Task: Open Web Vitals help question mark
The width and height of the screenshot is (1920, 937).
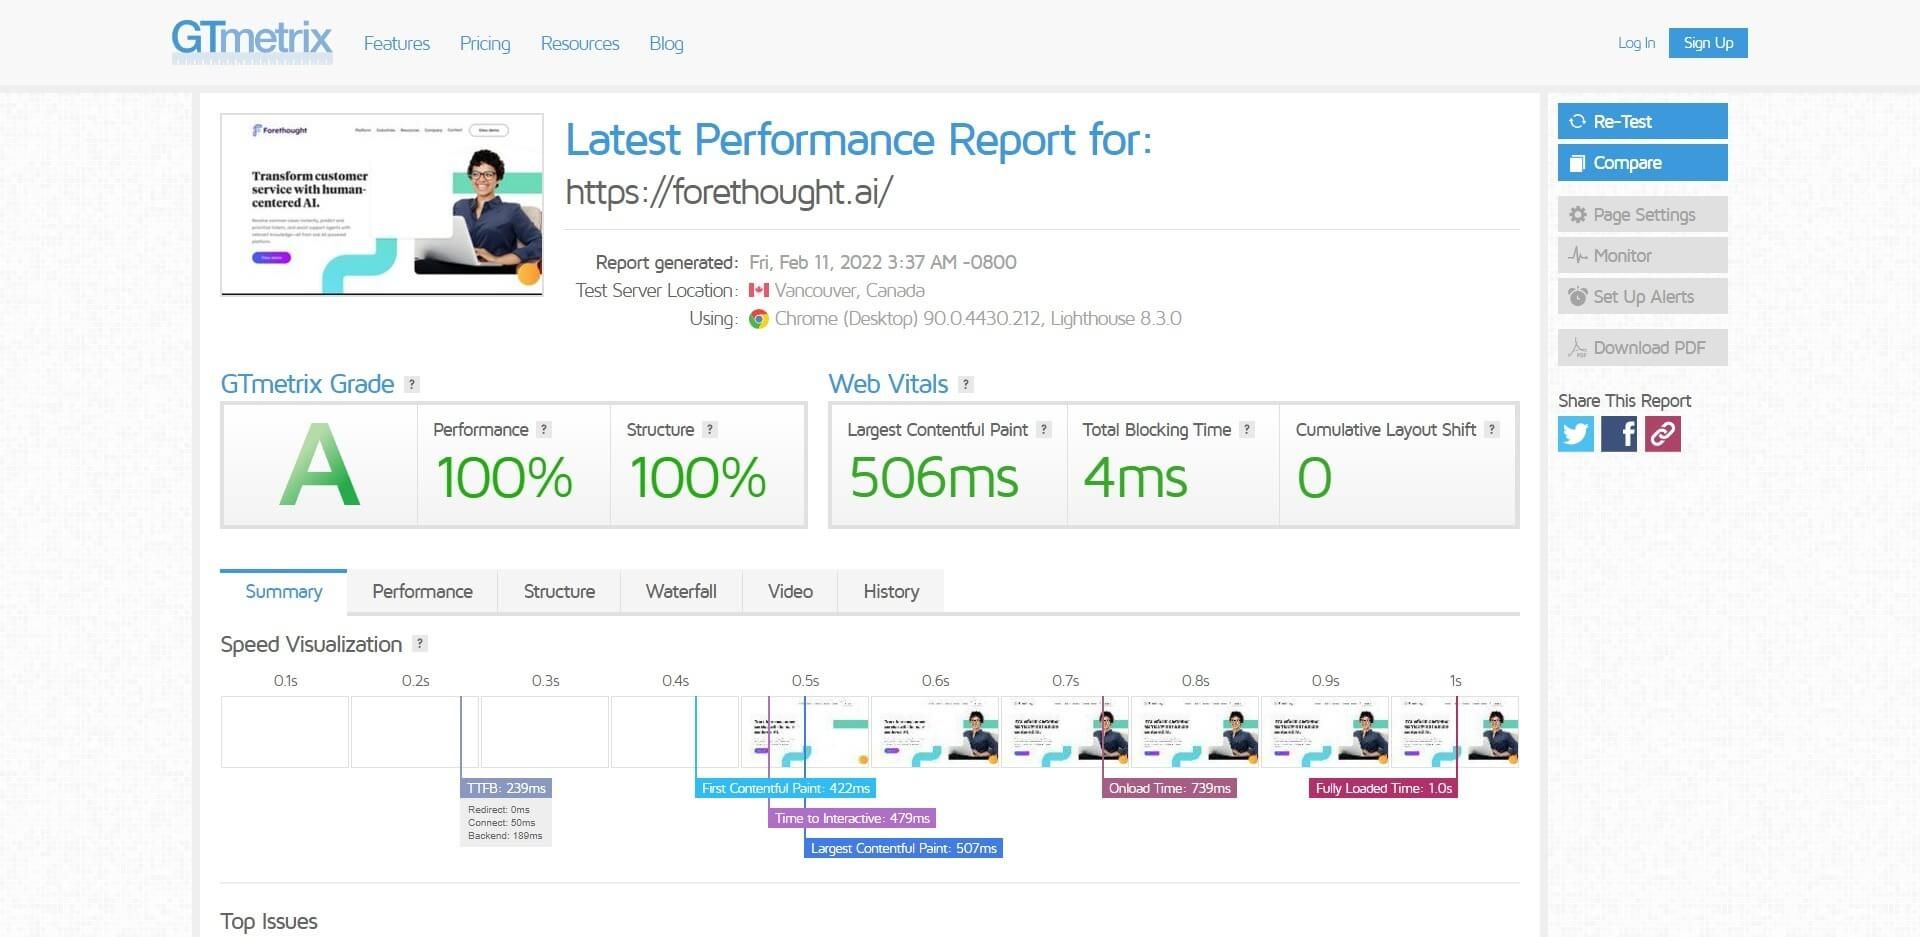Action: (x=966, y=384)
